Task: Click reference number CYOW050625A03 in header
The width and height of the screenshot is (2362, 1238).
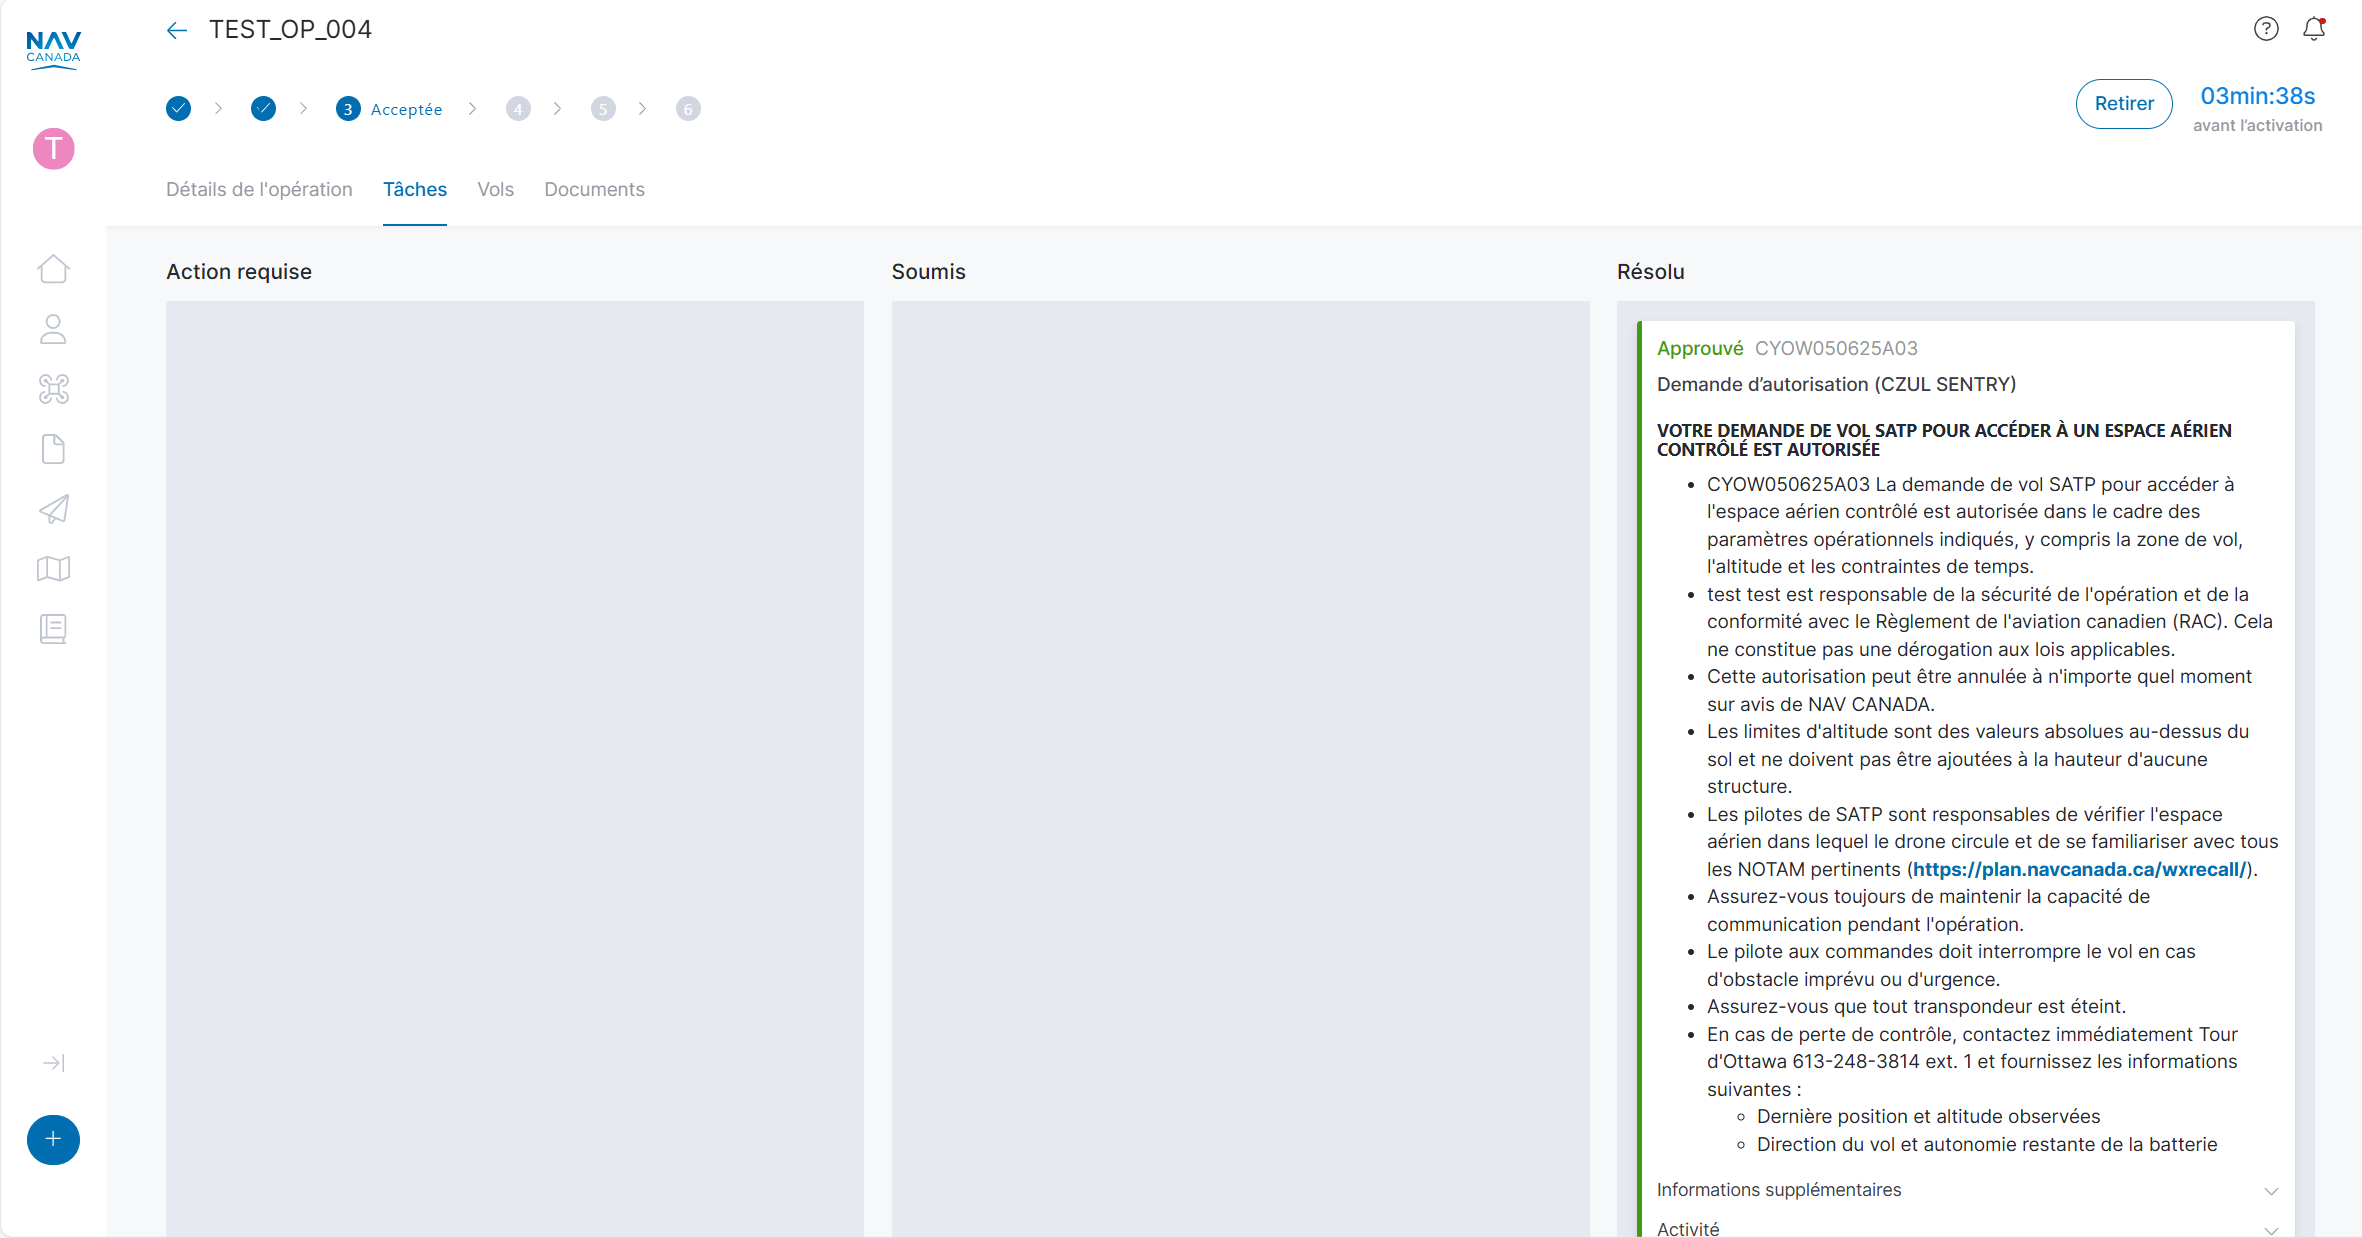Action: point(1836,349)
